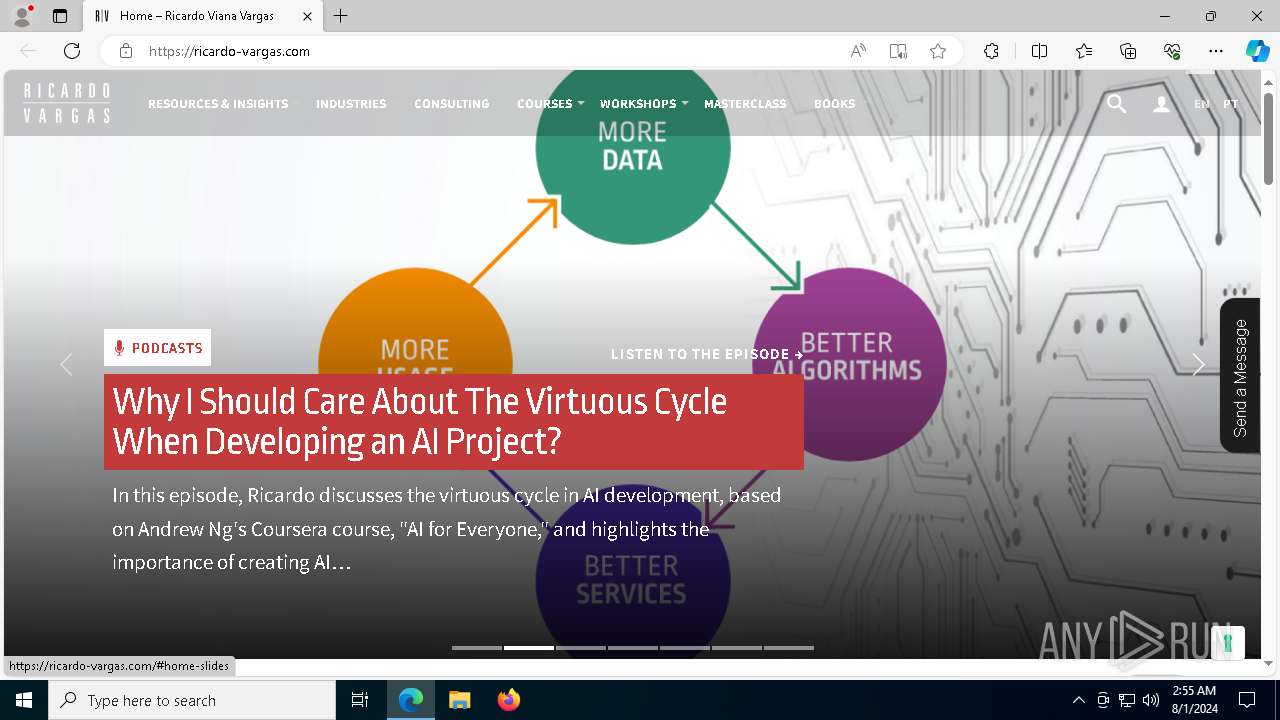This screenshot has height=720, width=1280.
Task: Select the first slide indicator
Action: [x=477, y=648]
